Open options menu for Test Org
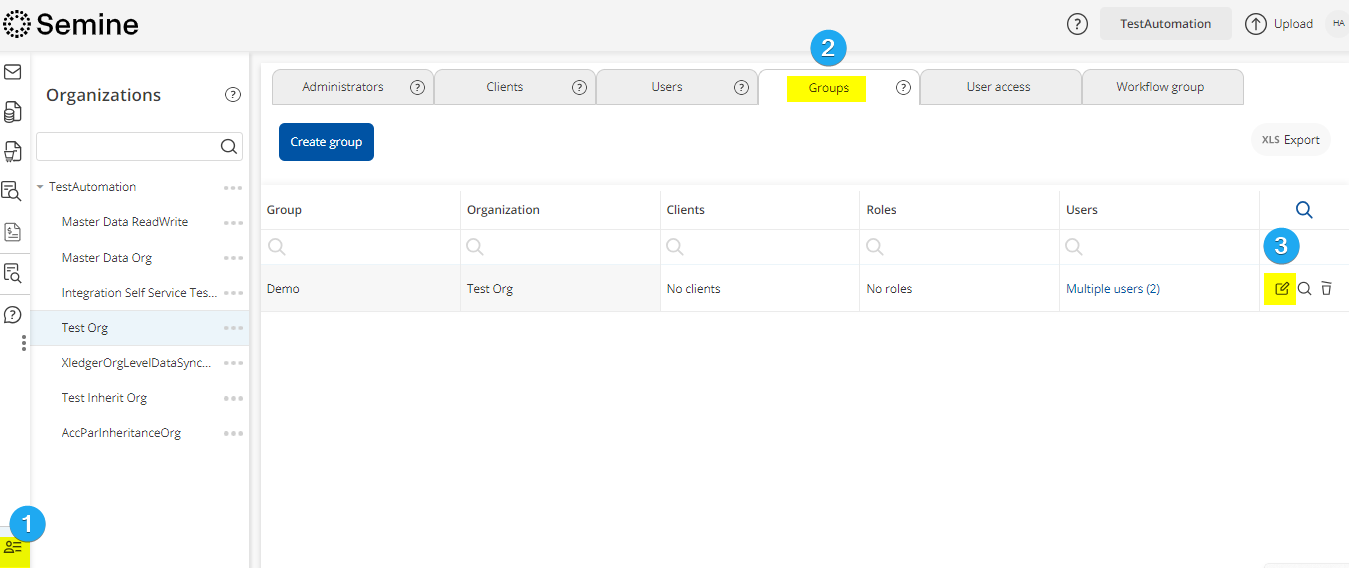Viewport: 1349px width, 568px height. tap(233, 328)
